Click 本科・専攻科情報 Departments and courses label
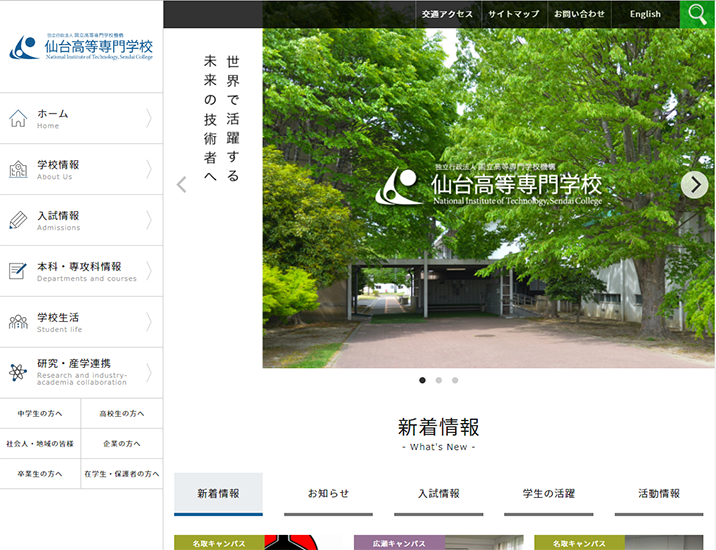 pyautogui.click(x=87, y=271)
